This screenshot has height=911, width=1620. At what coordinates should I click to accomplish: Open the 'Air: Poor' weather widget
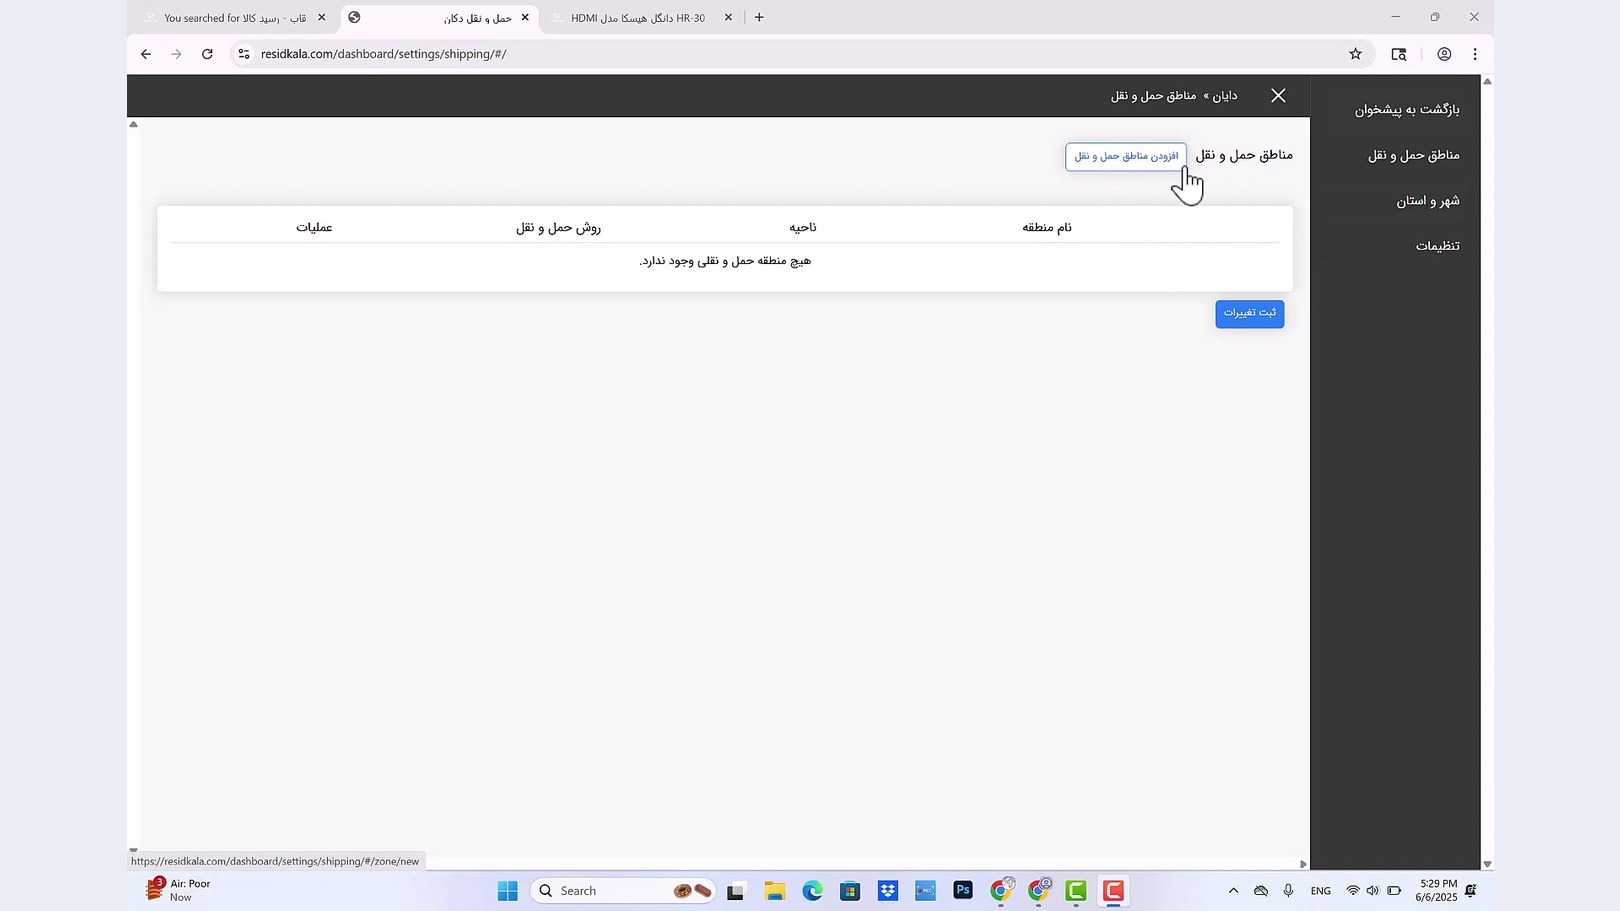point(180,890)
